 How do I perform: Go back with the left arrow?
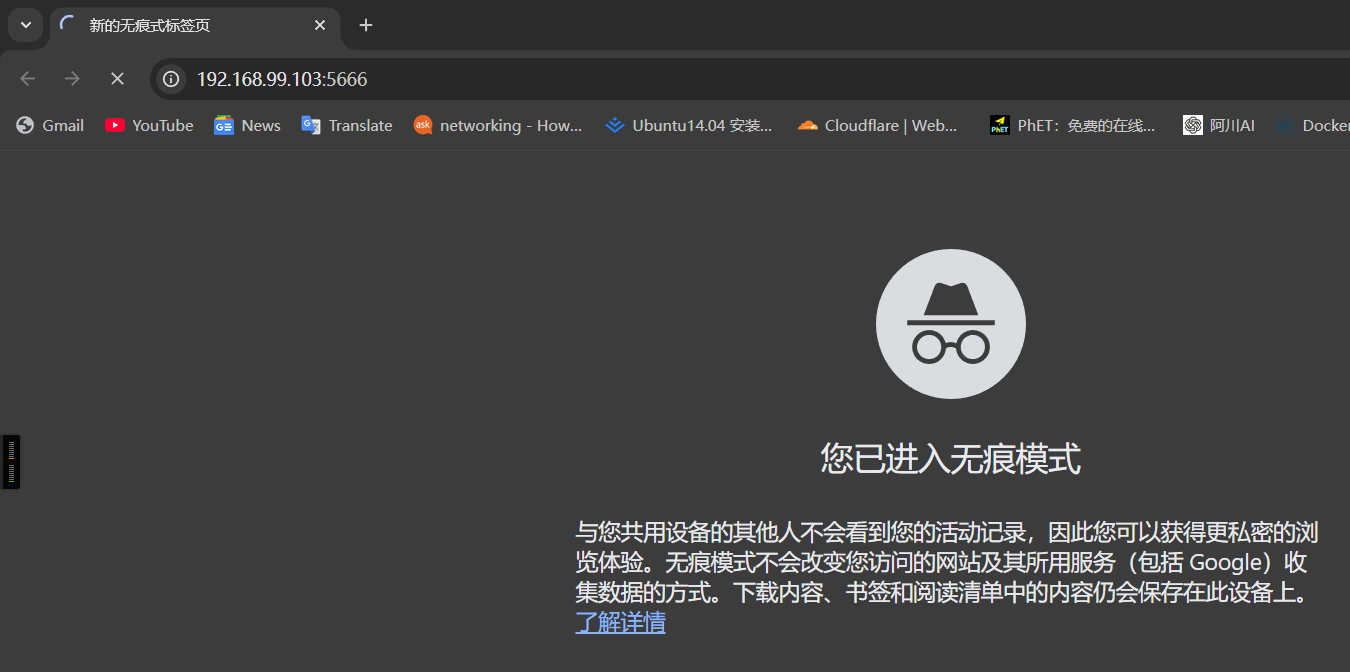(x=28, y=78)
